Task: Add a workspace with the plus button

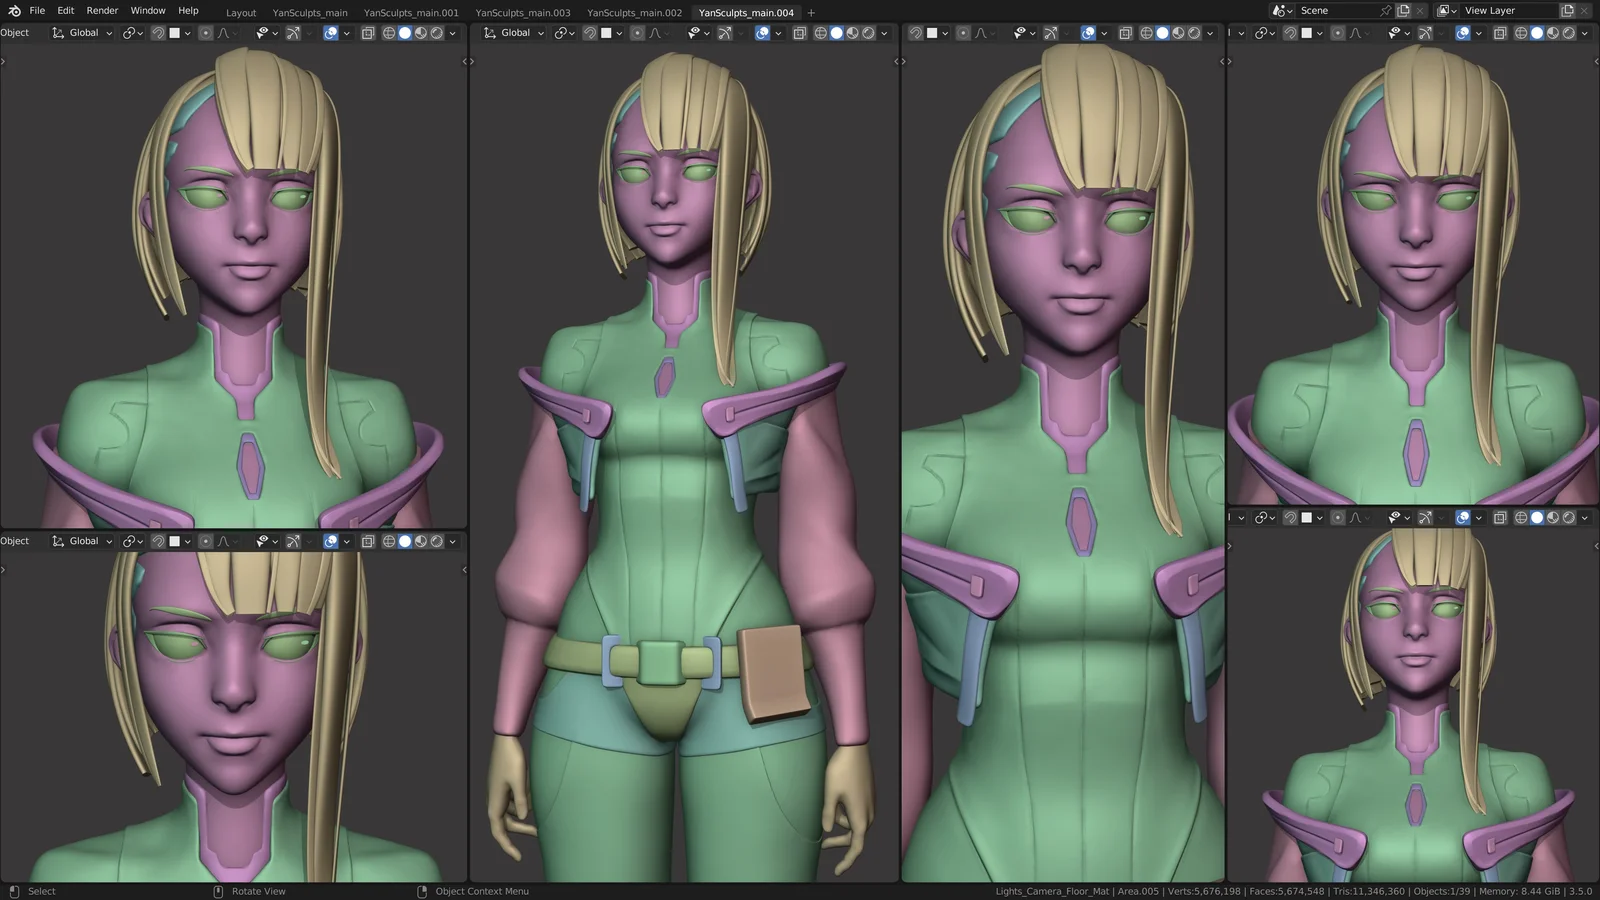Action: 811,13
